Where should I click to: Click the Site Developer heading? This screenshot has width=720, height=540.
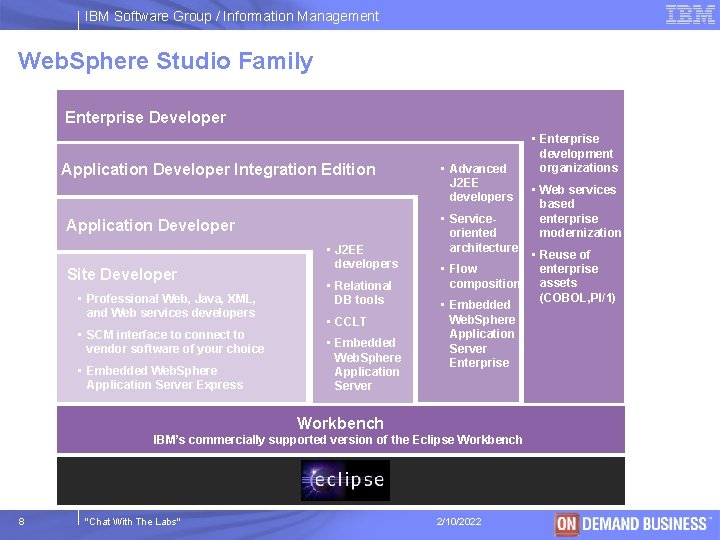[122, 274]
